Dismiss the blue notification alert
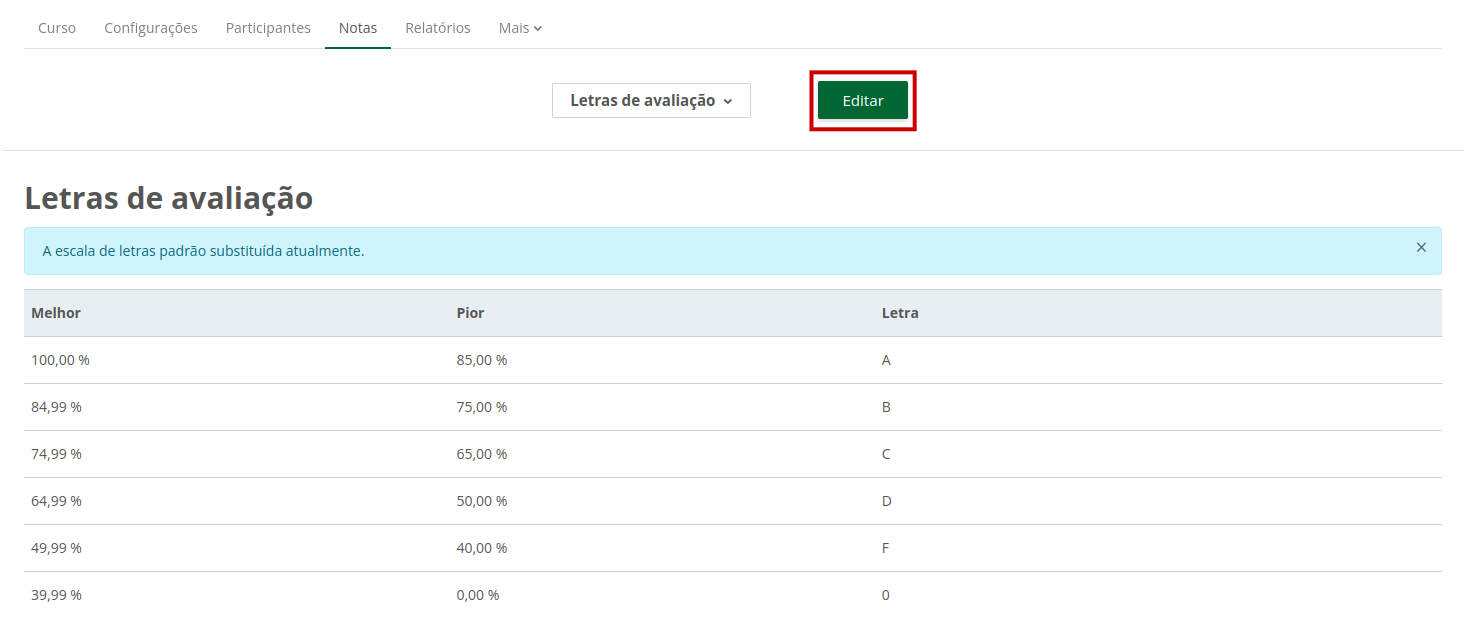Screen dimensions: 1467x625 1420,248
